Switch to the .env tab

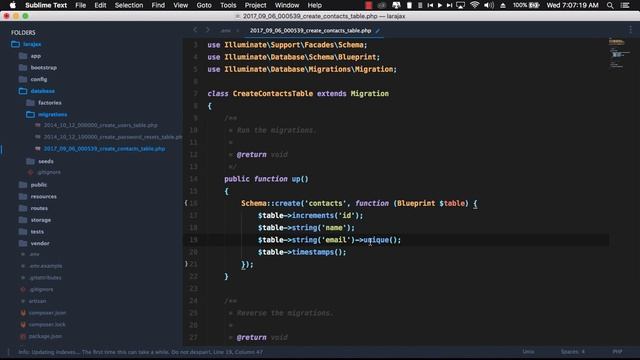click(x=226, y=31)
